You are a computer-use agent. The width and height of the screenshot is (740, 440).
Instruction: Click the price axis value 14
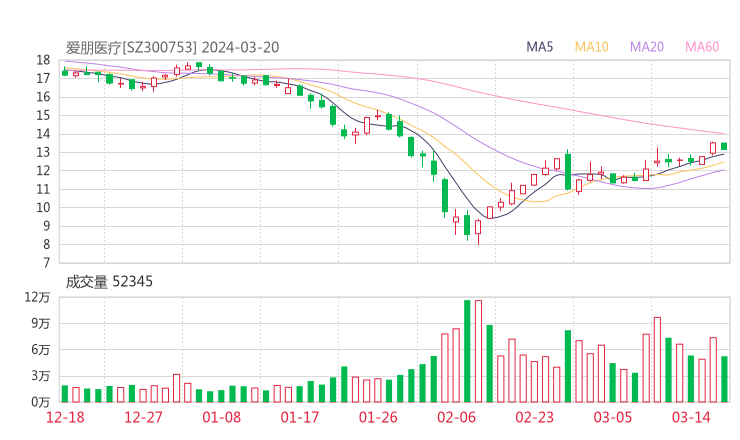tap(43, 134)
